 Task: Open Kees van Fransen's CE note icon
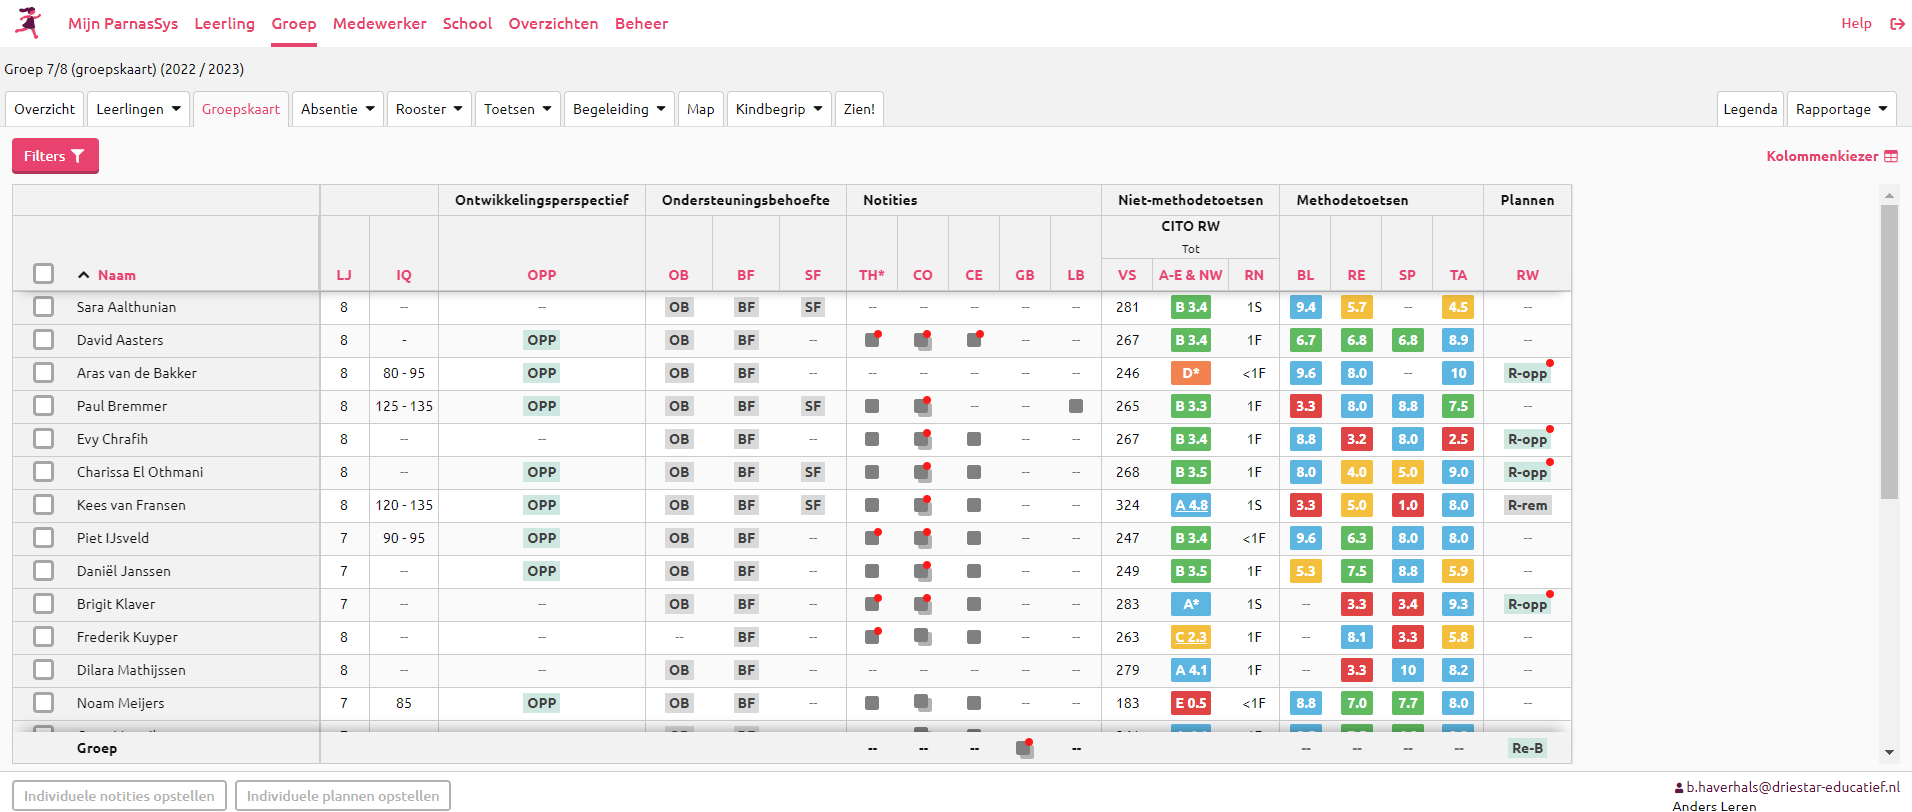tap(974, 505)
